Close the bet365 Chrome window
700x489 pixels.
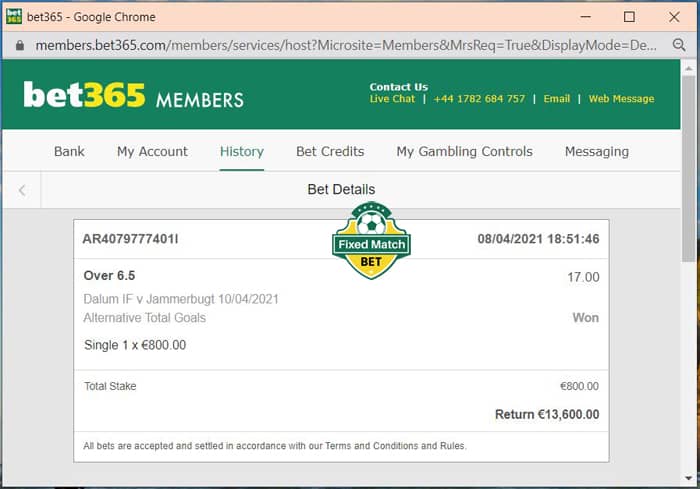(x=674, y=17)
